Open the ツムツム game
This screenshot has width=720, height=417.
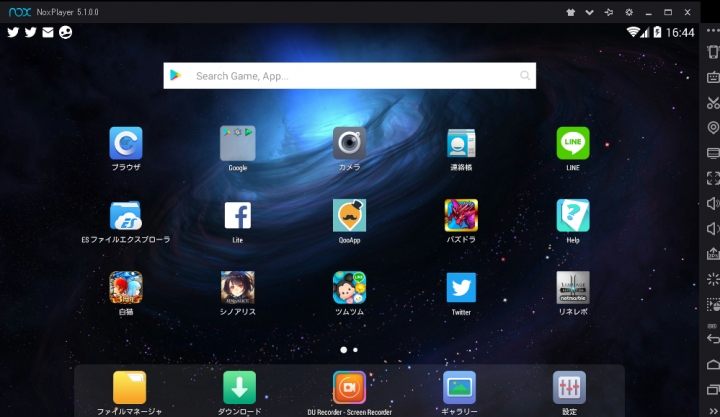click(x=349, y=287)
